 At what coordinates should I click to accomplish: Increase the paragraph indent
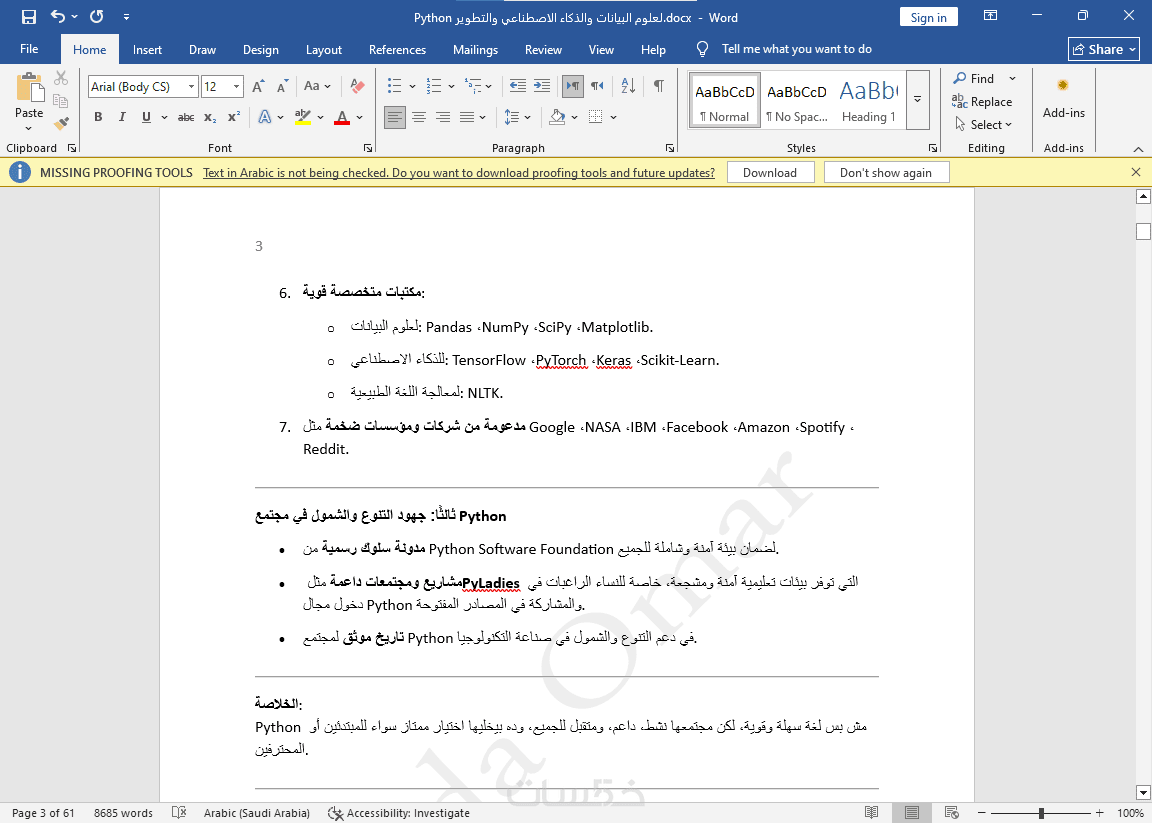541,86
